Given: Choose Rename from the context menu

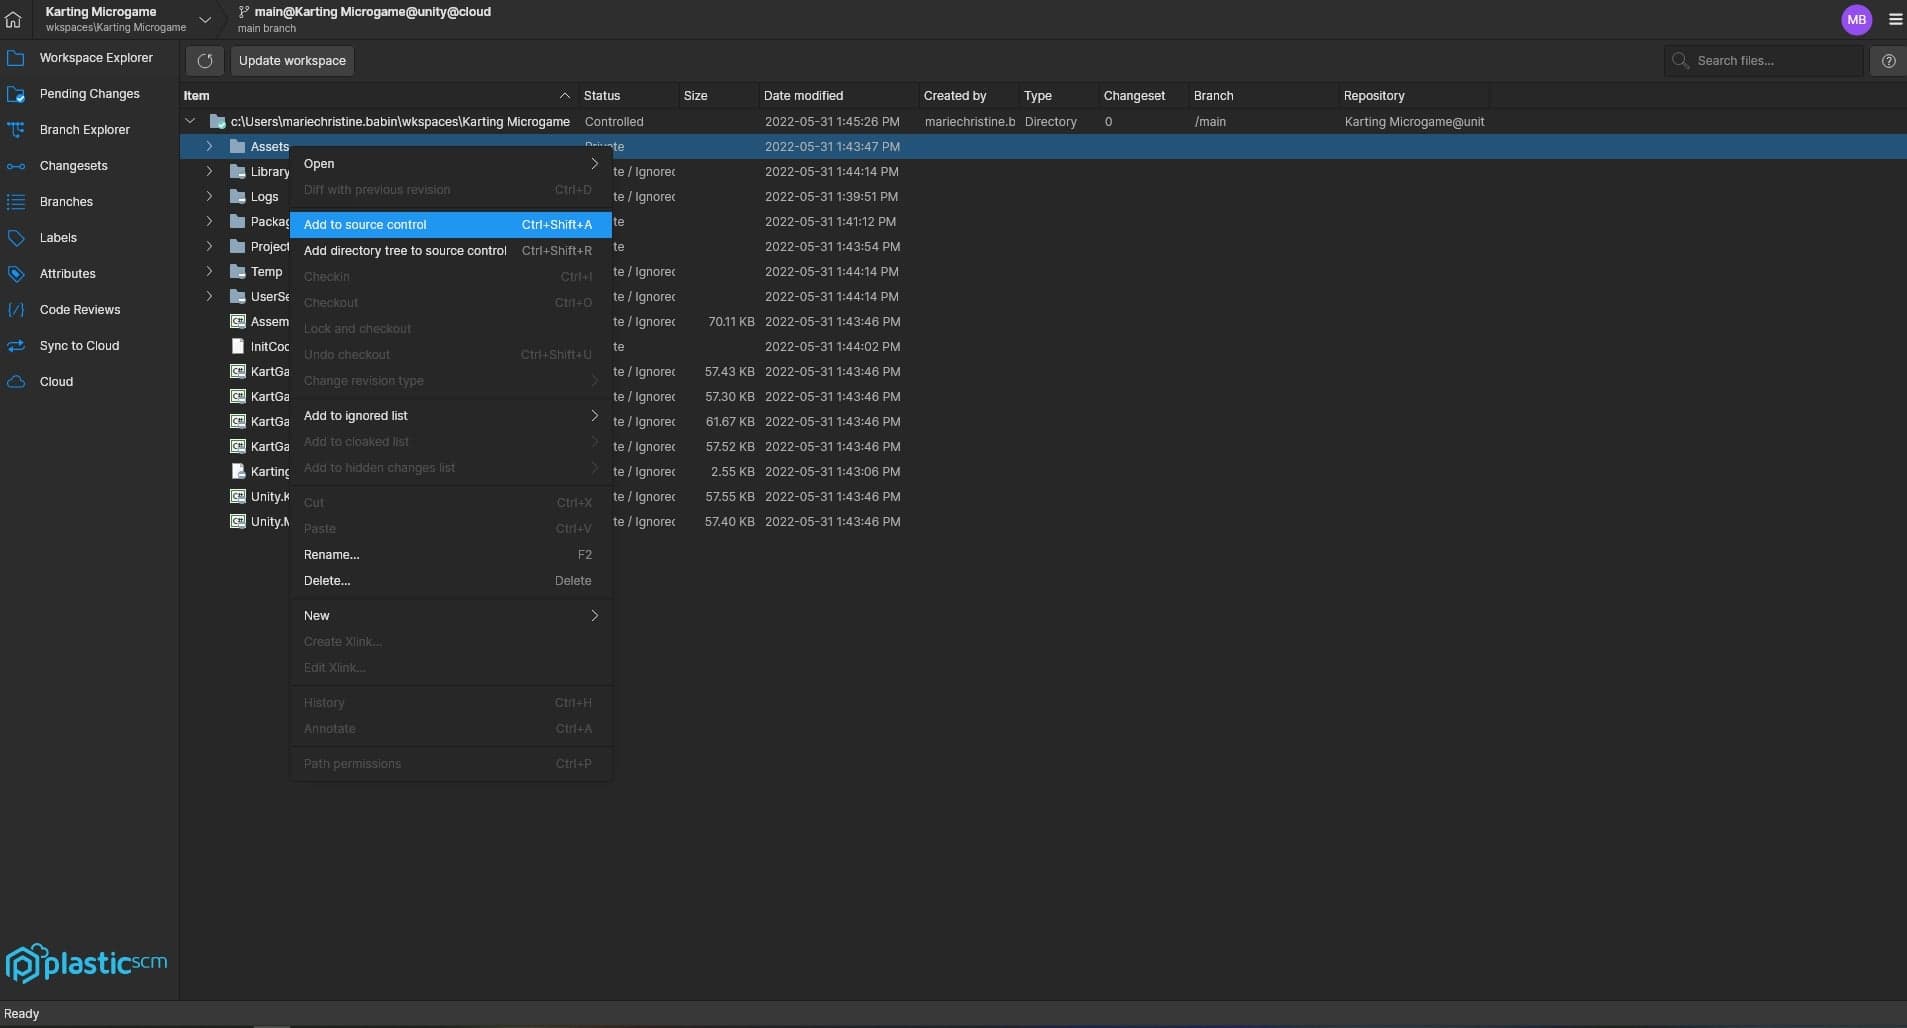Looking at the screenshot, I should [x=331, y=554].
